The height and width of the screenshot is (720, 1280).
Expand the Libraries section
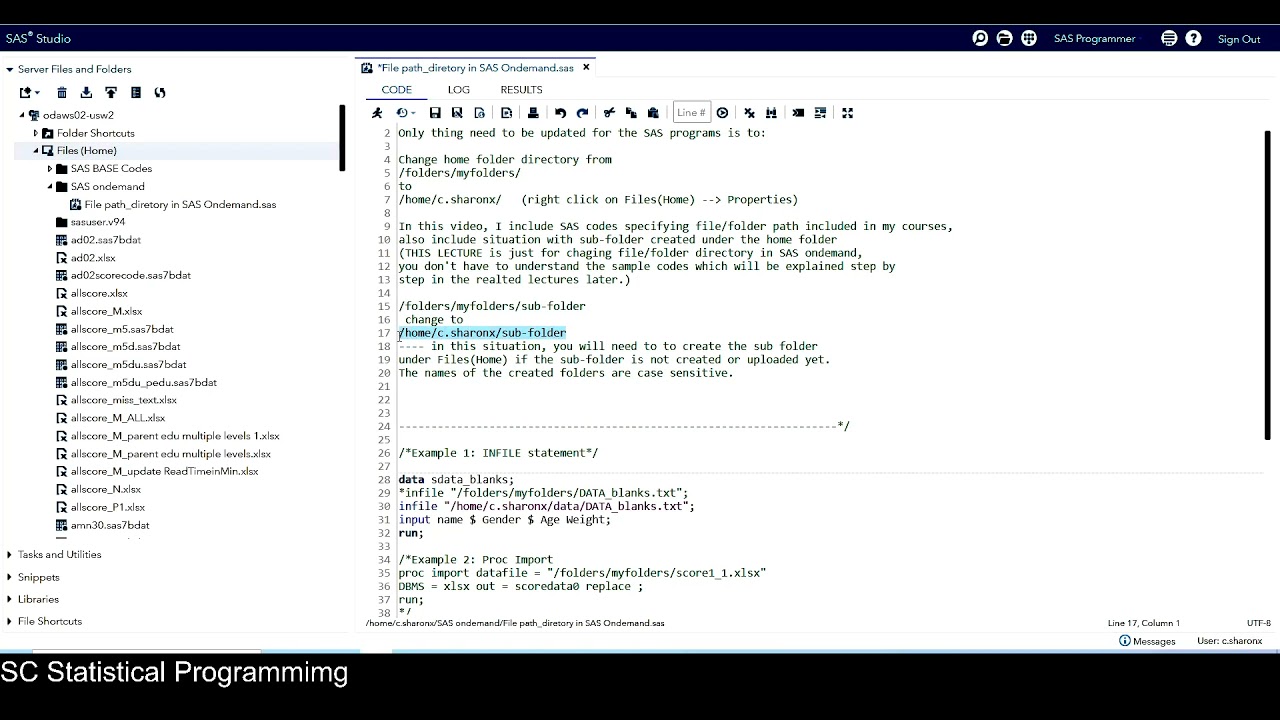tap(9, 599)
